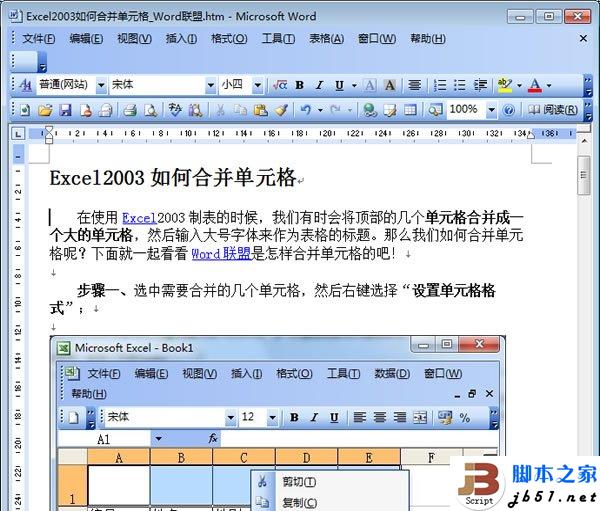Click the Insert Table grid icon

click(410, 111)
